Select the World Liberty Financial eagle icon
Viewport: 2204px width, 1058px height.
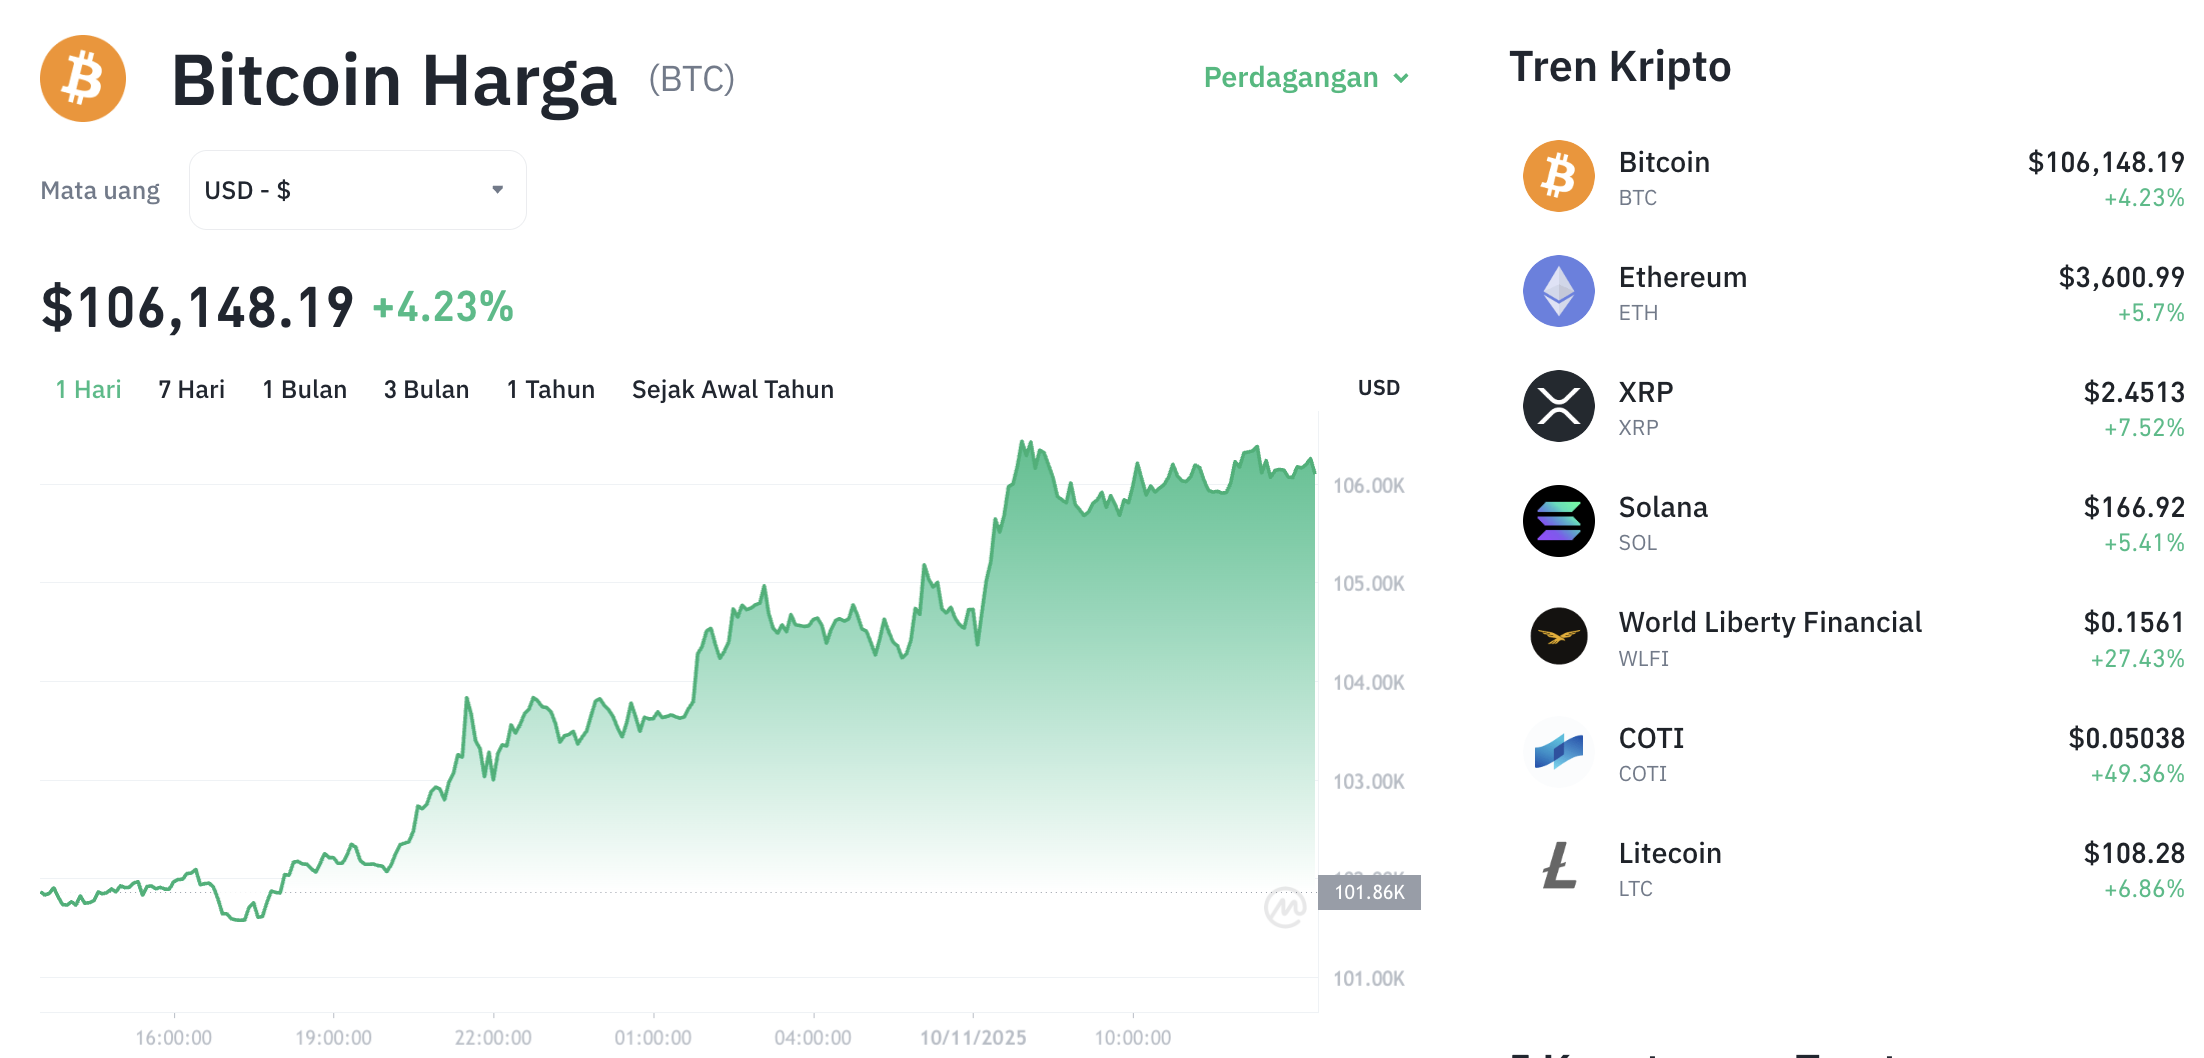pos(1557,637)
